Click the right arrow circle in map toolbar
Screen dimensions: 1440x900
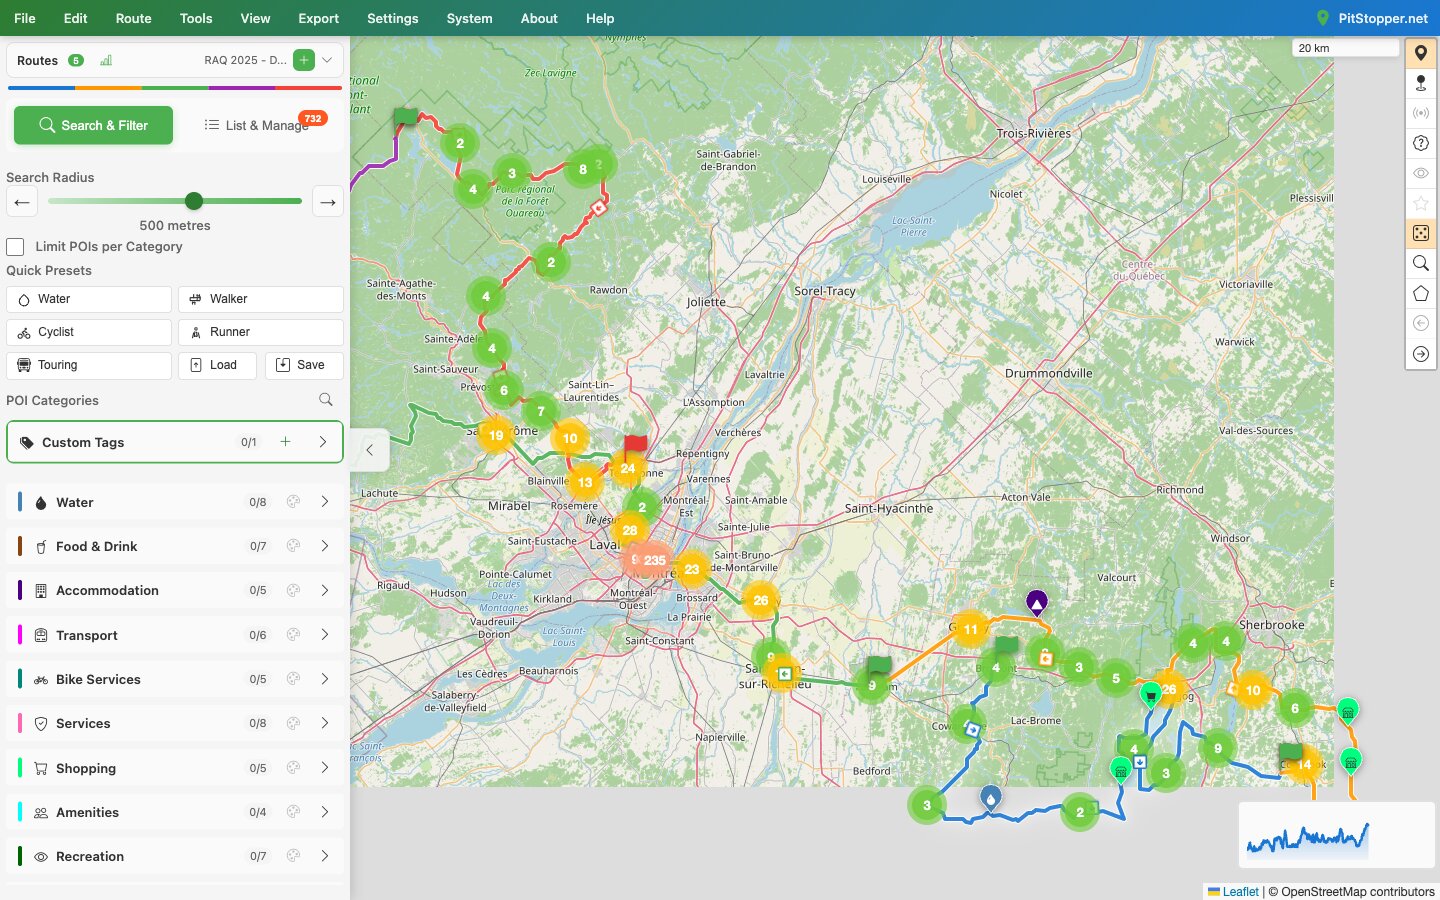(x=1421, y=354)
